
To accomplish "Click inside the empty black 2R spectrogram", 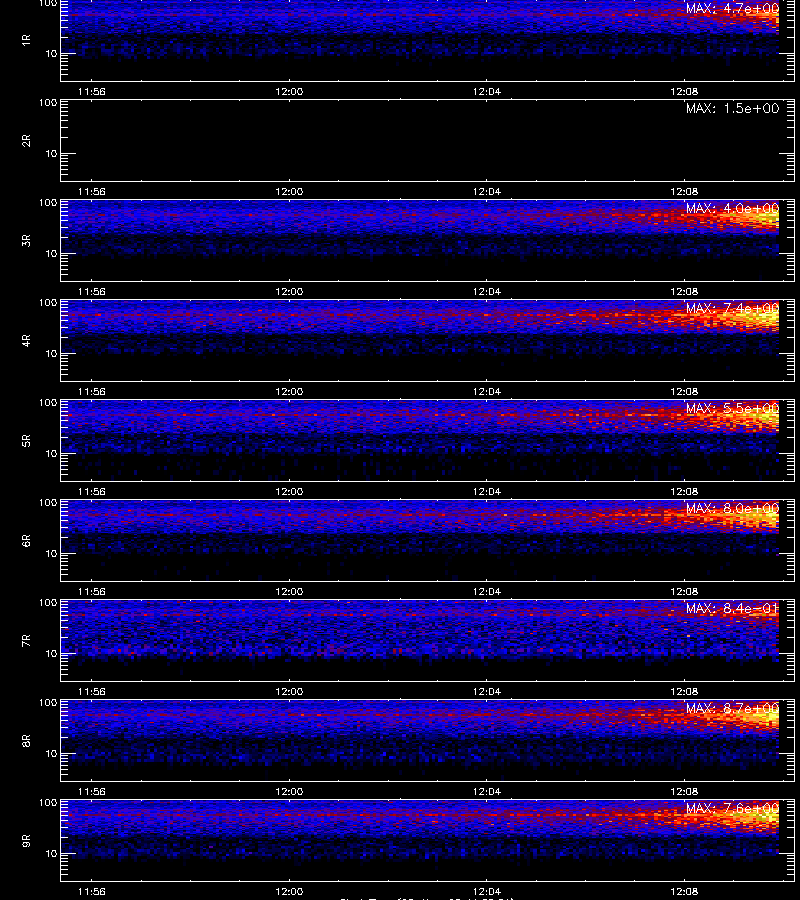I will pos(427,141).
